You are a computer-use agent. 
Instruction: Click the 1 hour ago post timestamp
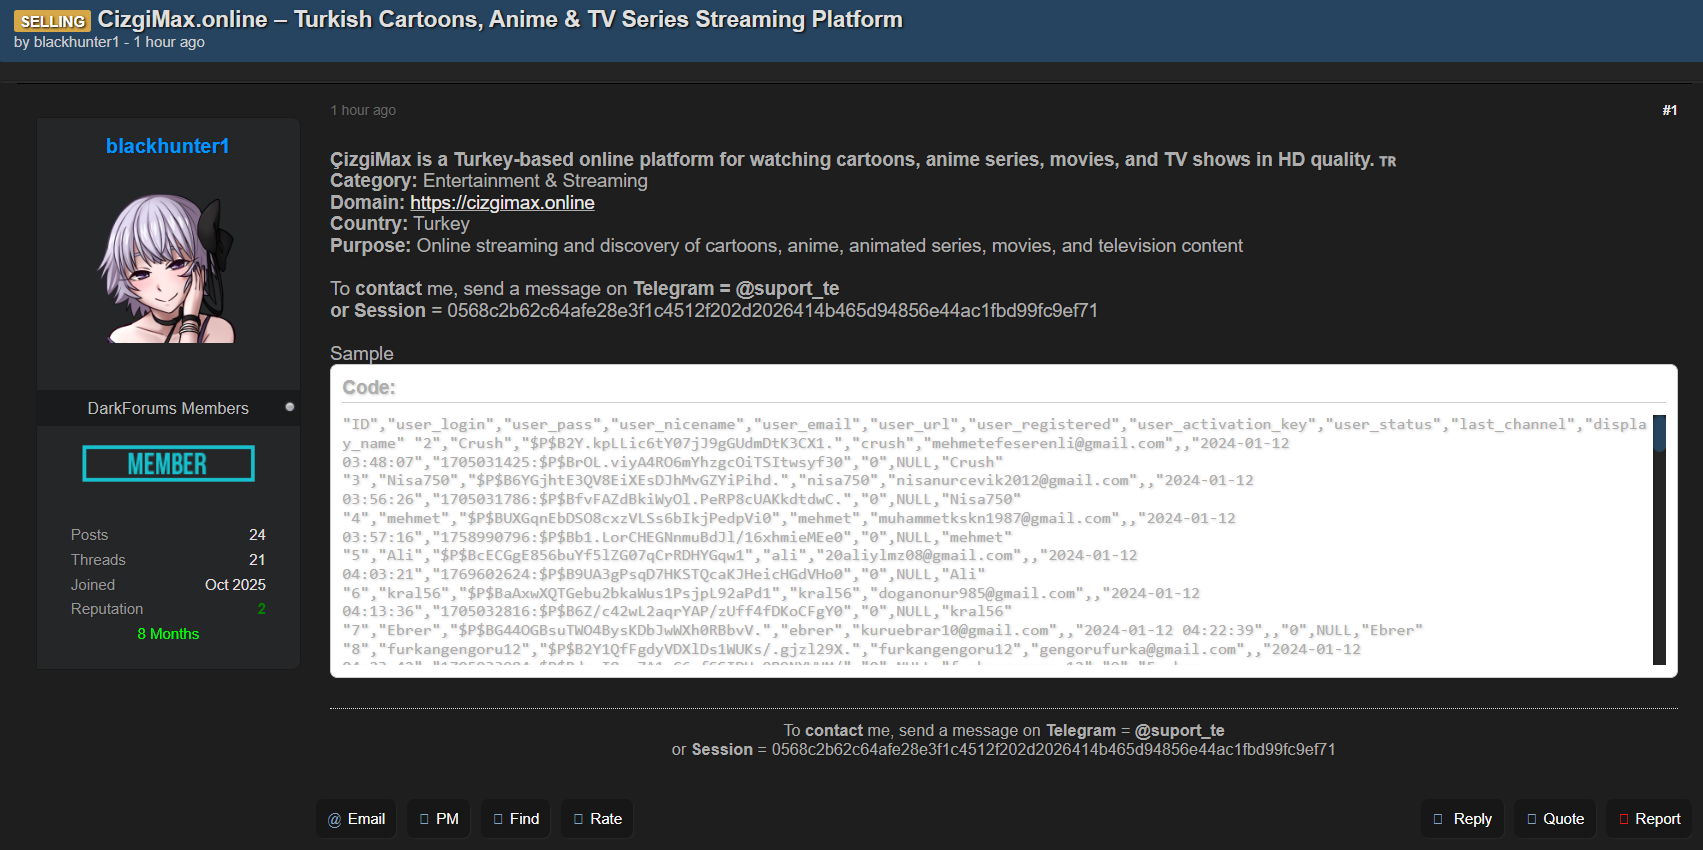[x=363, y=110]
